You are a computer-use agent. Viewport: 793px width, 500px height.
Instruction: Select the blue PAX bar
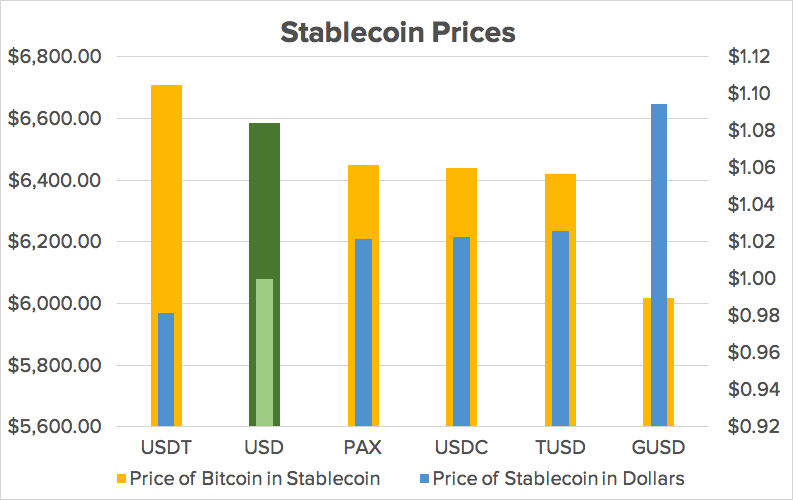click(363, 333)
